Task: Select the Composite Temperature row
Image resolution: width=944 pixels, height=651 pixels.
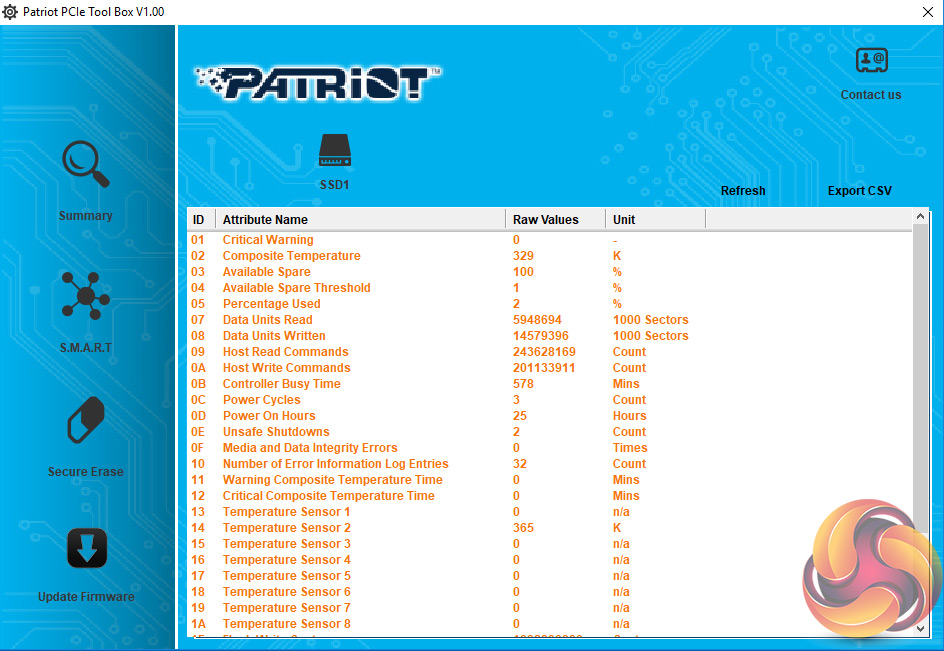Action: pos(550,256)
